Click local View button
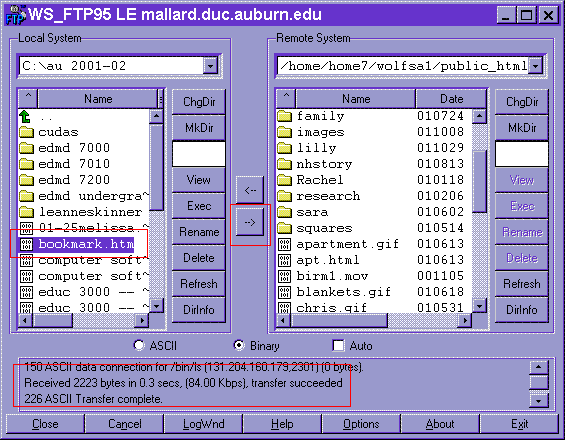 pyautogui.click(x=199, y=180)
